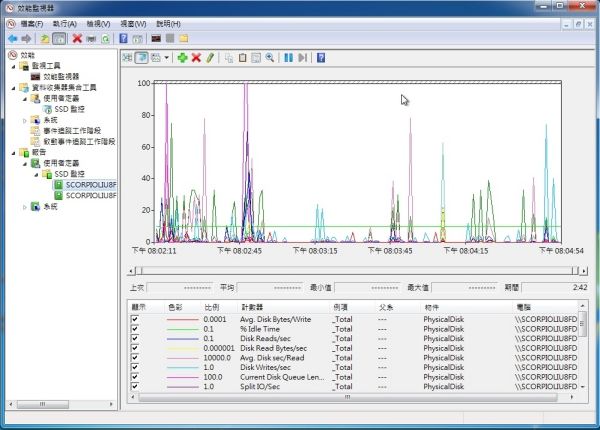Click the green plus Add counter icon
Viewport: 600px width, 430px height.
[182, 58]
